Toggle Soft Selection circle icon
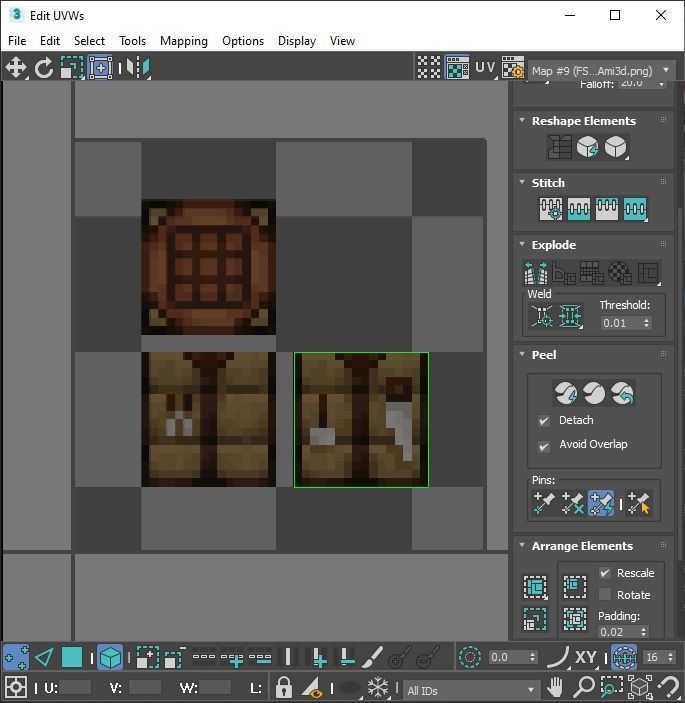Screen dimensions: 685x703 tap(470, 657)
